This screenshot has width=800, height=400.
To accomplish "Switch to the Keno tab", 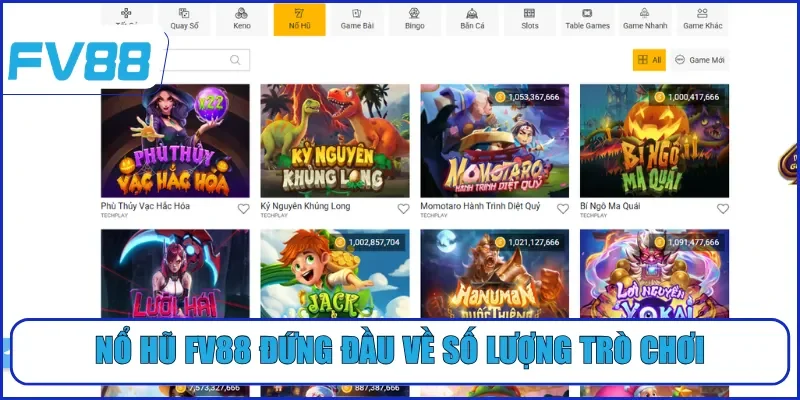I will (242, 20).
